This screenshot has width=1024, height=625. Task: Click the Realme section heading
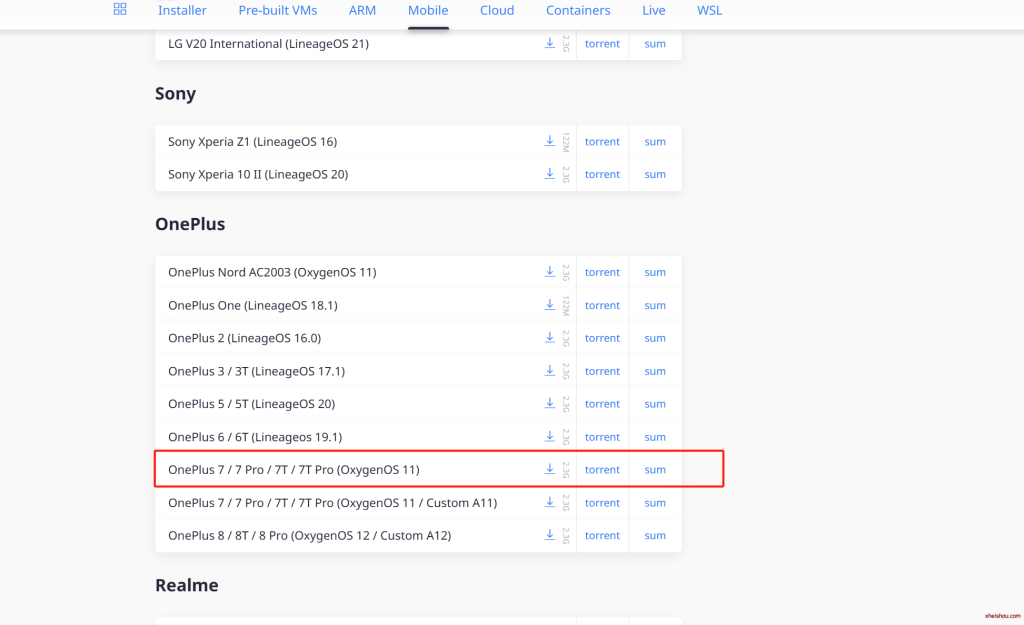(187, 585)
